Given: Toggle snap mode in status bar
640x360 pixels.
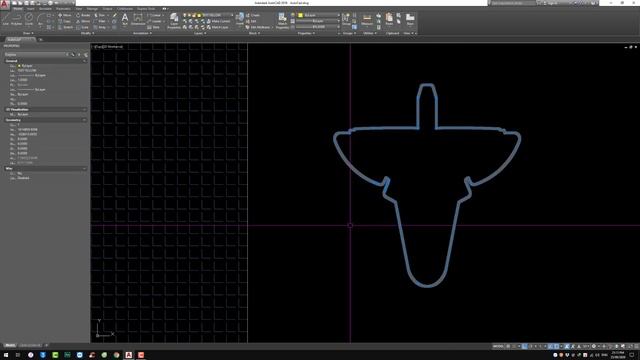Looking at the screenshot, I should point(514,346).
